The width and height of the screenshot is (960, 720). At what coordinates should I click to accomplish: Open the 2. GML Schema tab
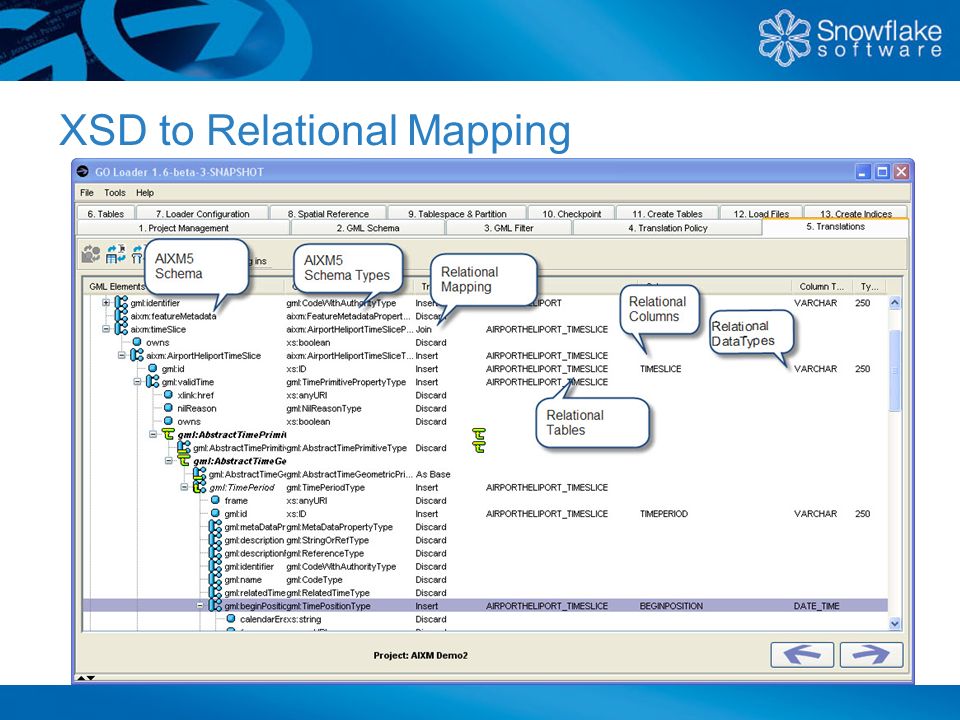368,228
